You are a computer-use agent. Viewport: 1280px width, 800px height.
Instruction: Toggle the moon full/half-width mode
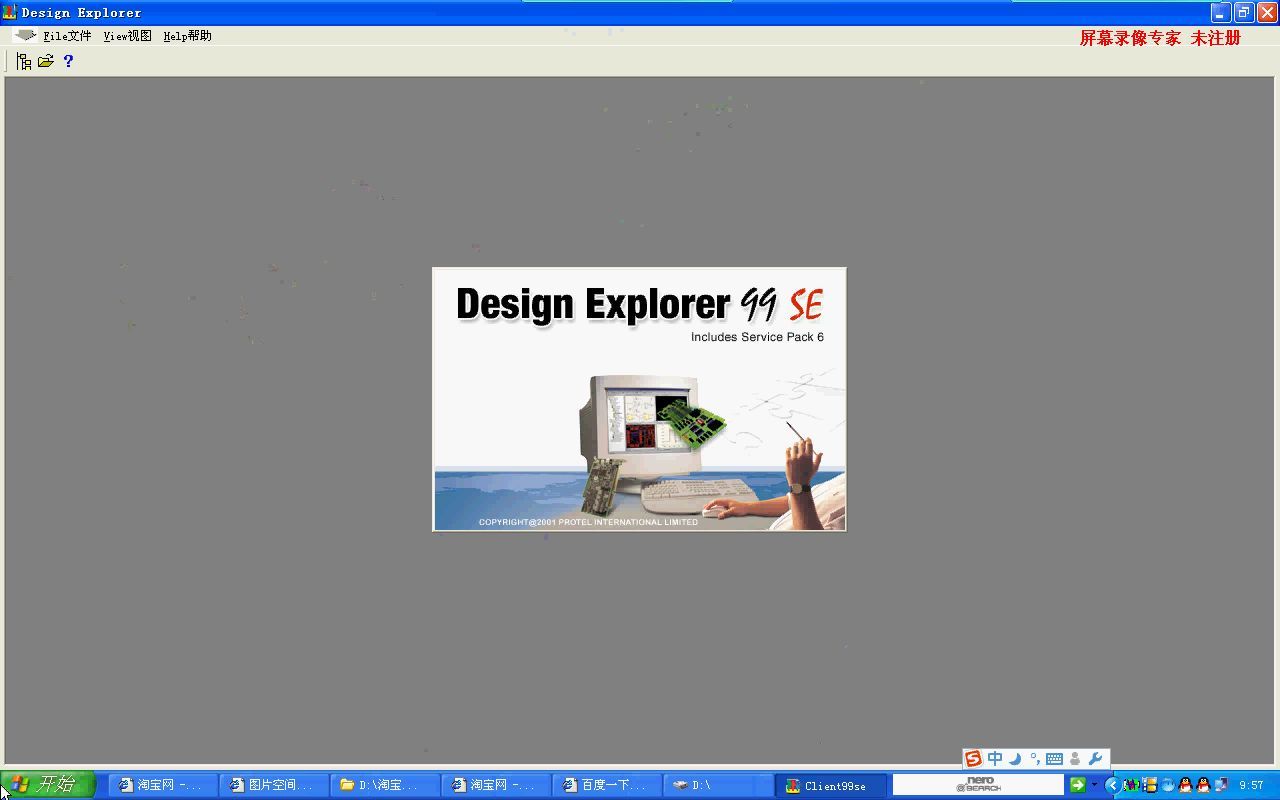pos(1015,759)
